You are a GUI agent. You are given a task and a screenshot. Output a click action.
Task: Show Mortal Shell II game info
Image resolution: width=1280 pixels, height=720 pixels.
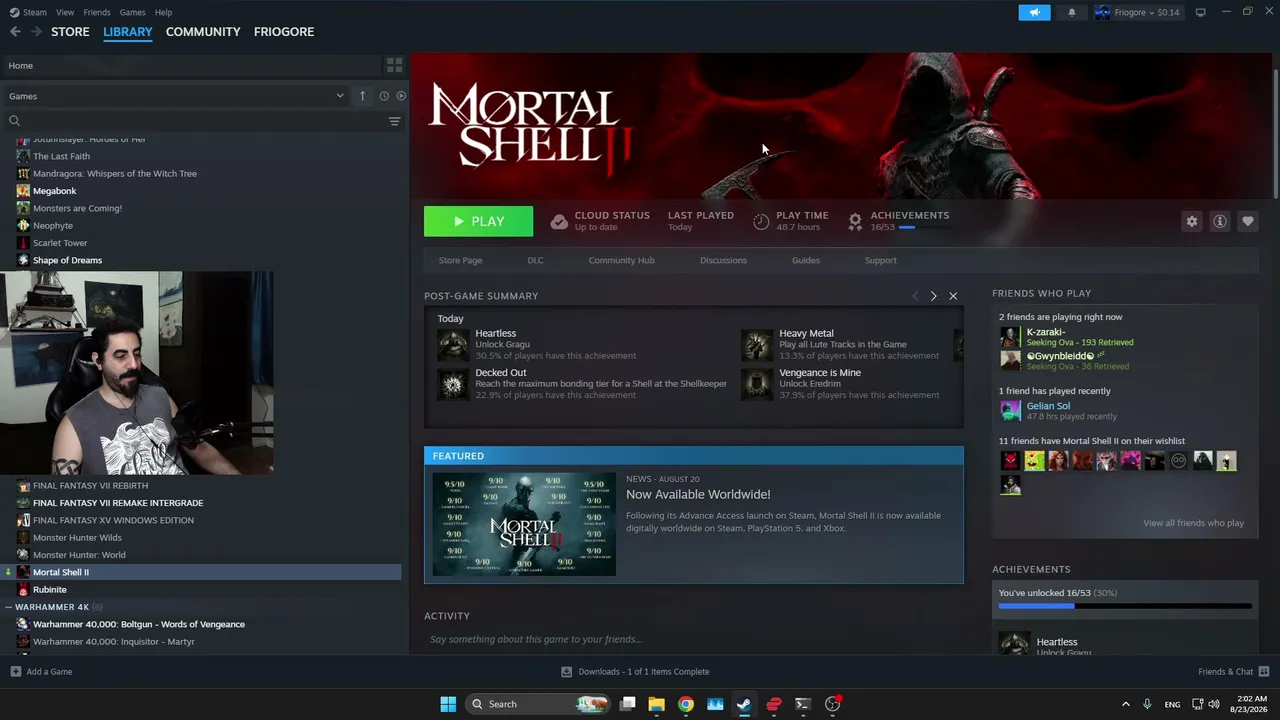pos(1220,221)
